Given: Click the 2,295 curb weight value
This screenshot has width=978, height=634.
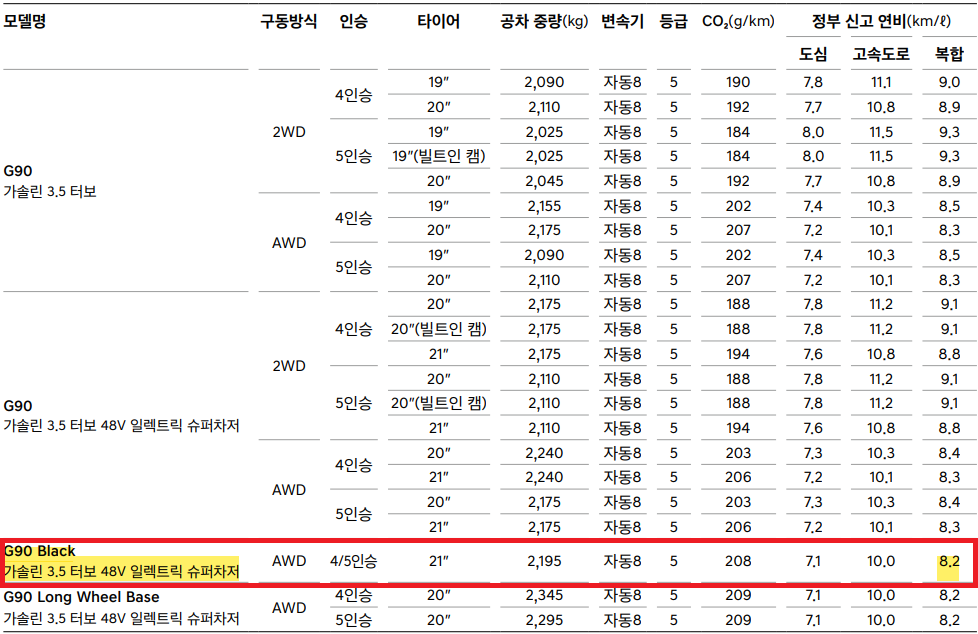Looking at the screenshot, I should click(544, 620).
